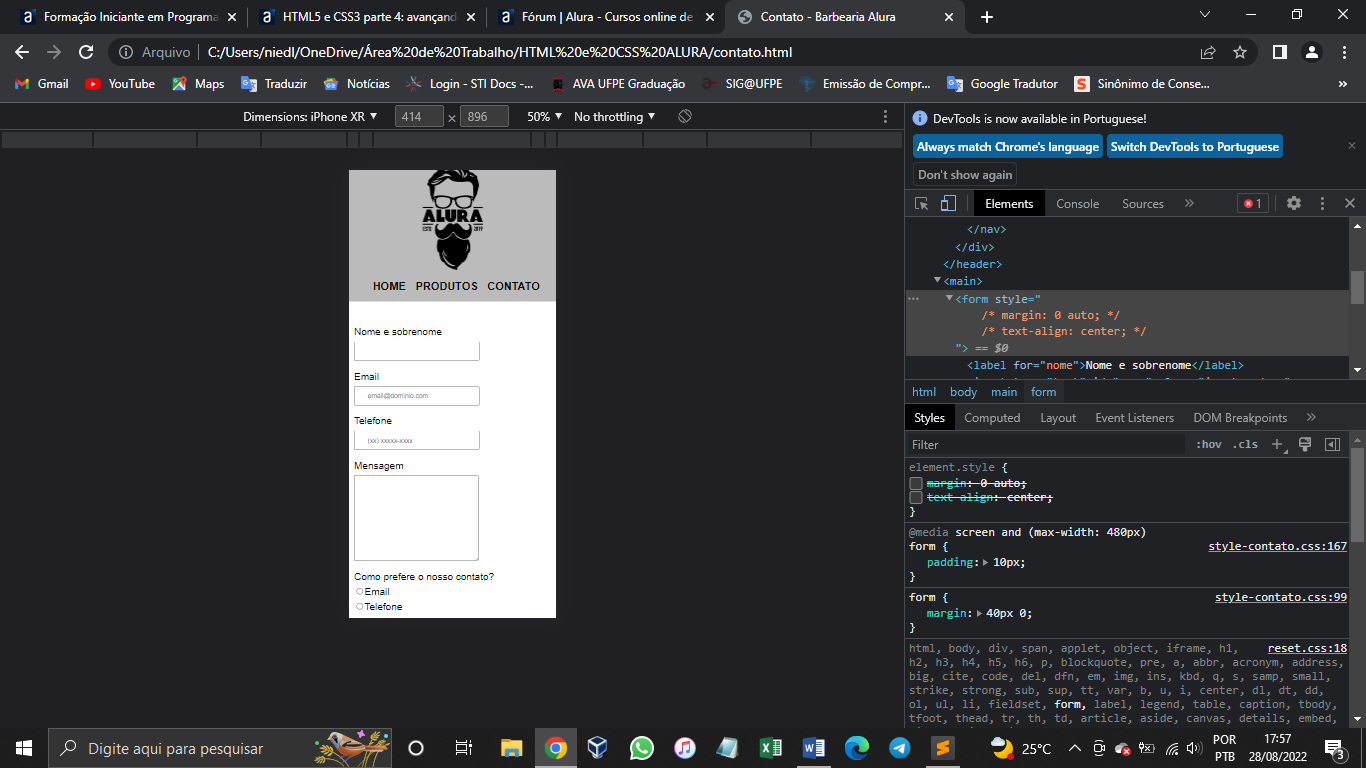The image size is (1366, 768).
Task: Add a new style rule plus icon
Action: tap(1277, 444)
